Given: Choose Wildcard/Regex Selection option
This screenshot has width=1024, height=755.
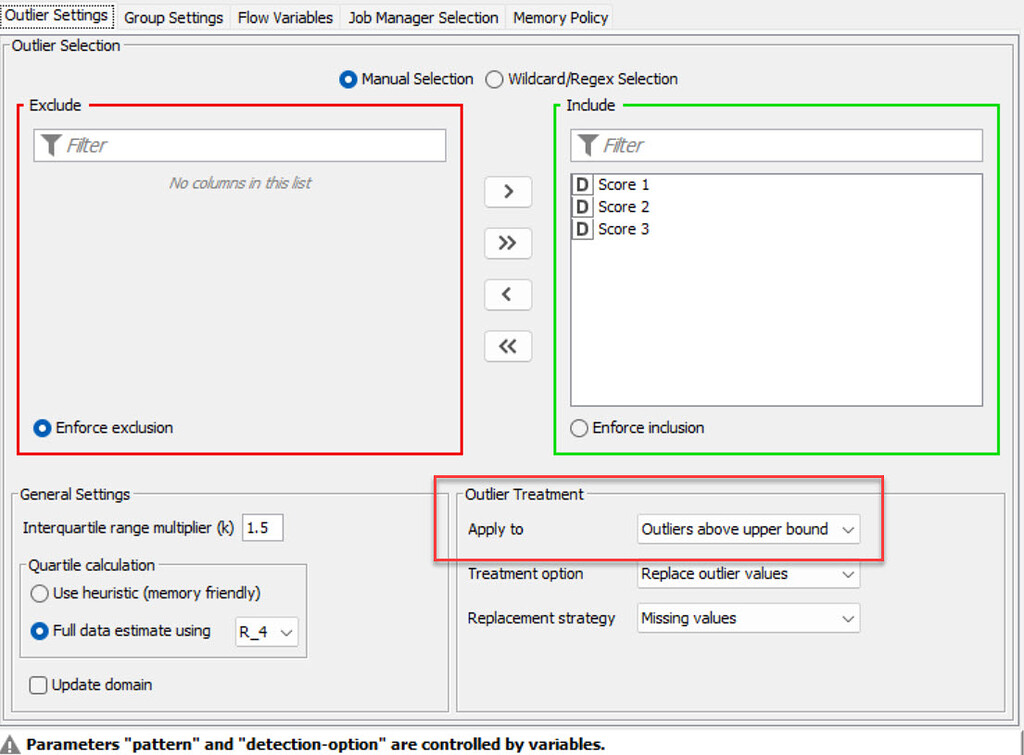Looking at the screenshot, I should [x=582, y=79].
